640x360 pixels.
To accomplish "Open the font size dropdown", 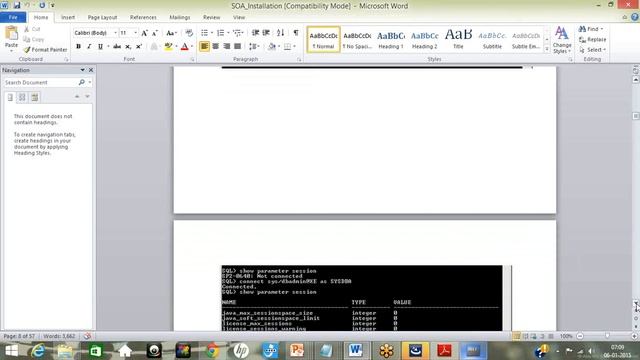I will pyautogui.click(x=136, y=33).
